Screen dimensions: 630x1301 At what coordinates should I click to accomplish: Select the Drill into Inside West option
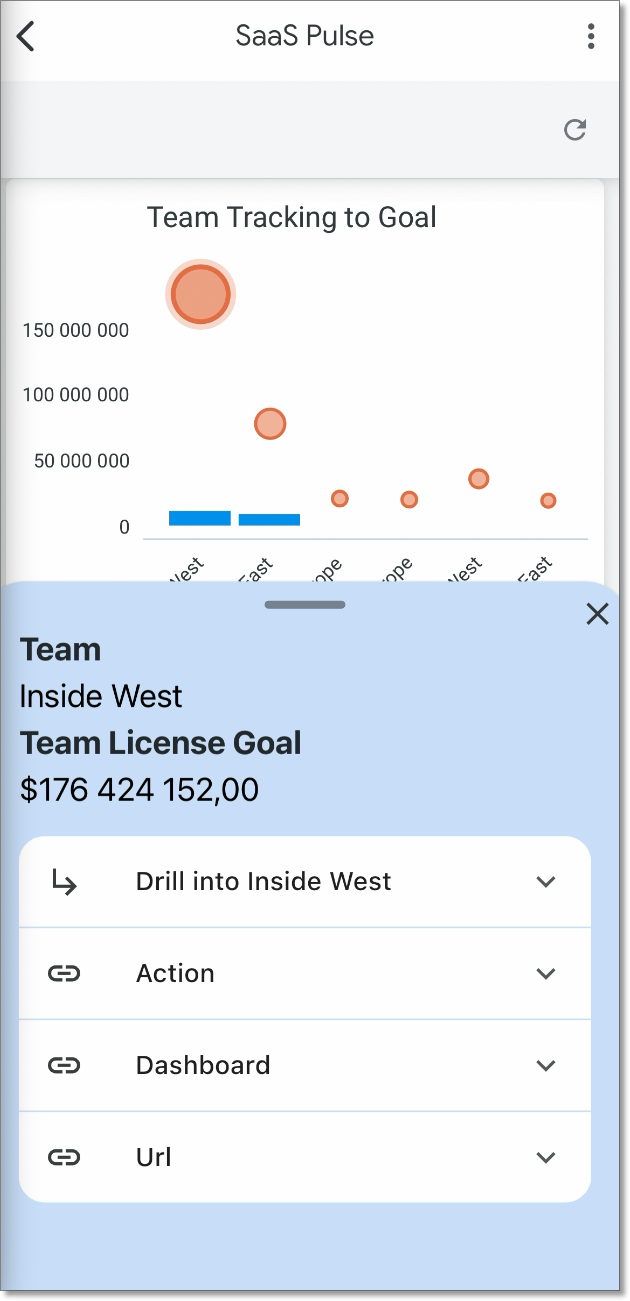click(x=305, y=882)
